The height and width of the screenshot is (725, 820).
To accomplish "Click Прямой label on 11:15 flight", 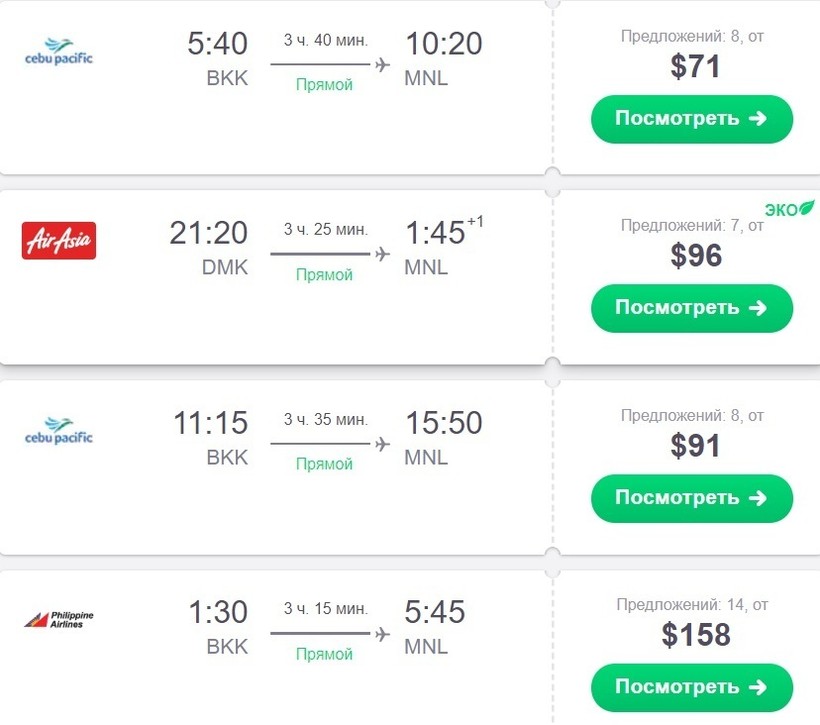I will point(324,464).
